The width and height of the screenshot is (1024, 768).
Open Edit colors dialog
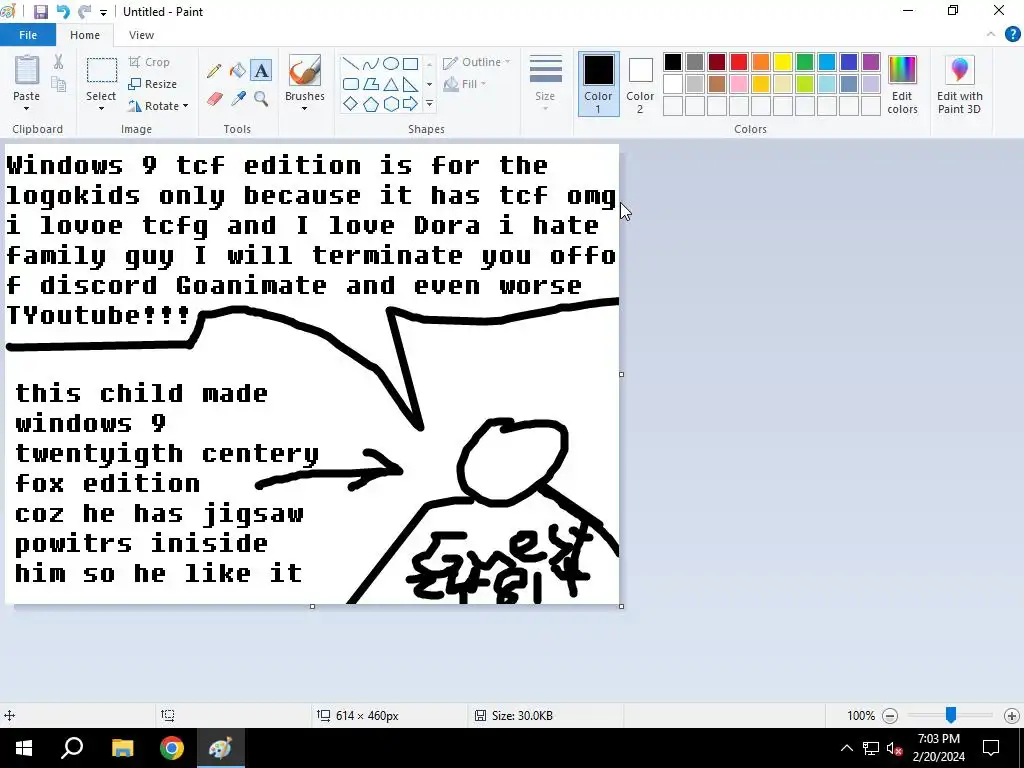click(903, 85)
